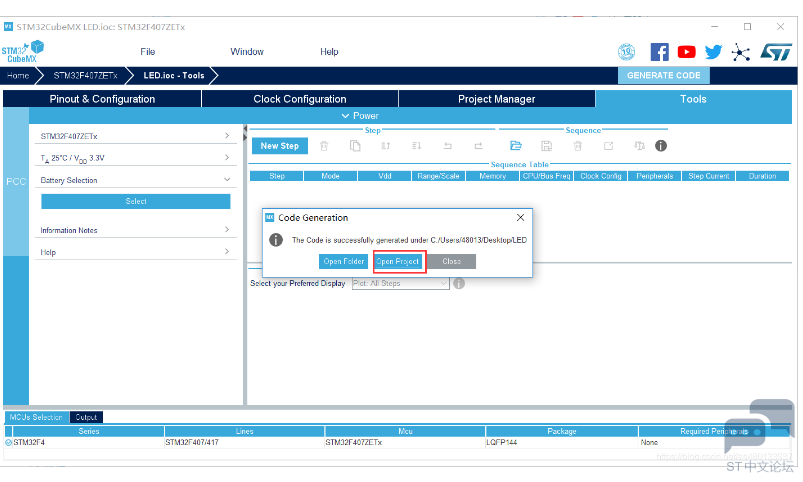
Task: Click the Open Folder button
Action: pyautogui.click(x=344, y=261)
